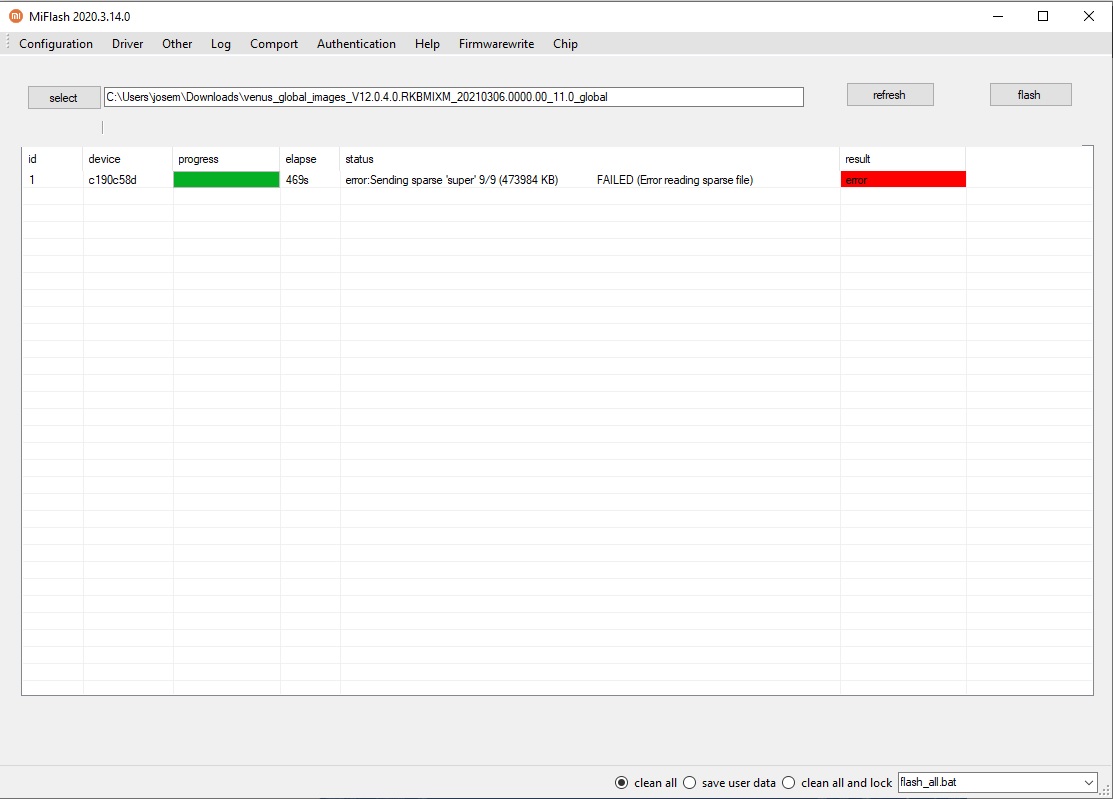Close the MiFlash window
Image resolution: width=1113 pixels, height=799 pixels.
(1089, 16)
